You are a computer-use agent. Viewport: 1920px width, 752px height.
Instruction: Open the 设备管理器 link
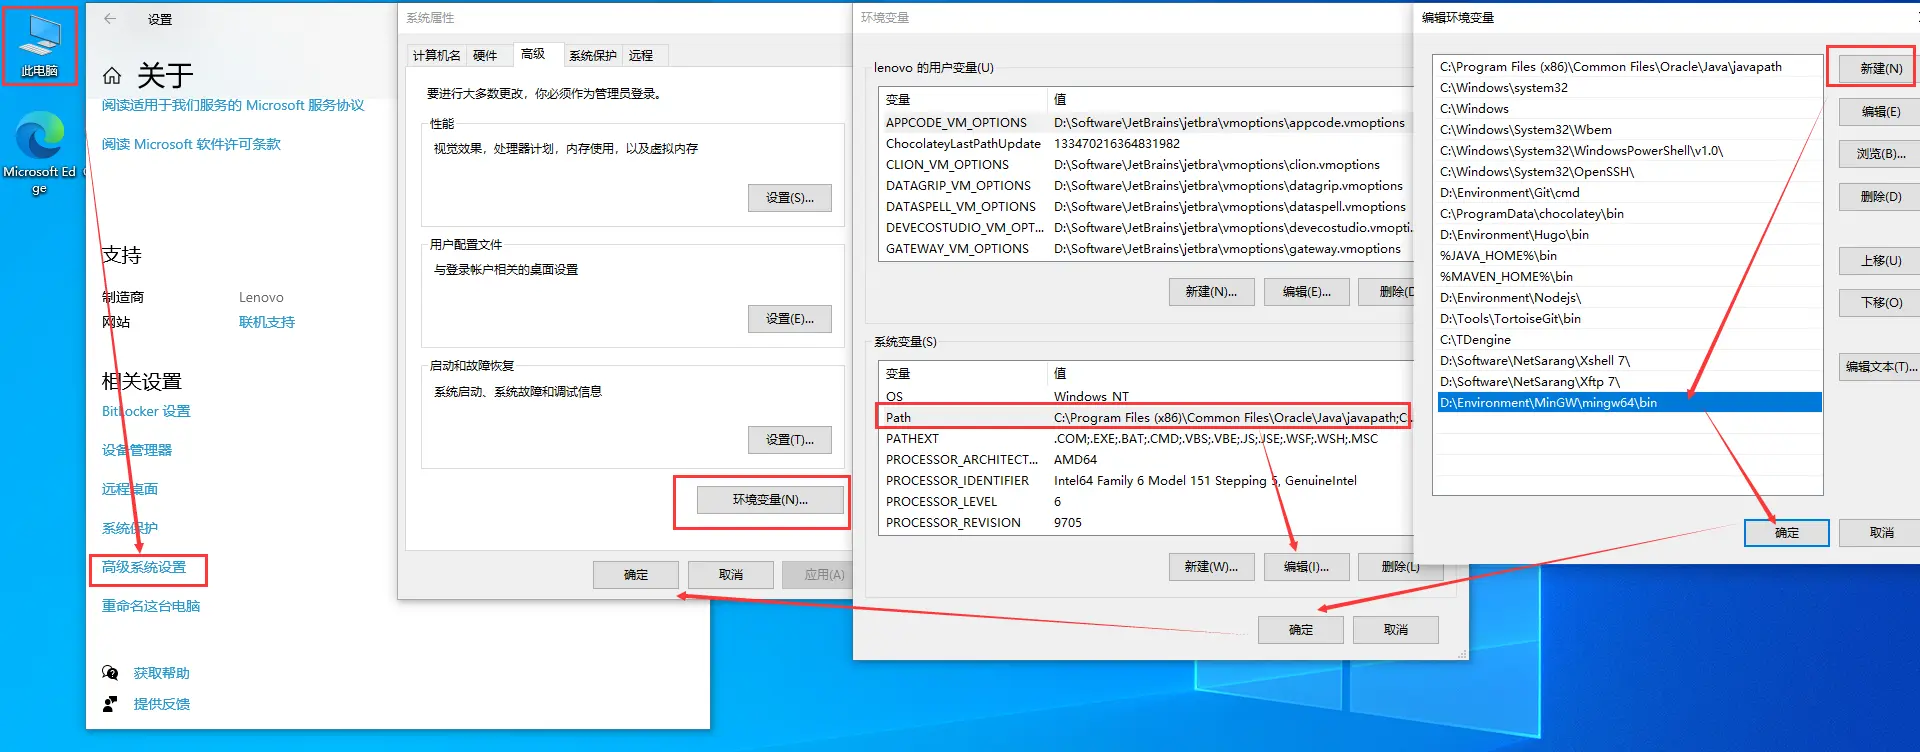[x=137, y=450]
